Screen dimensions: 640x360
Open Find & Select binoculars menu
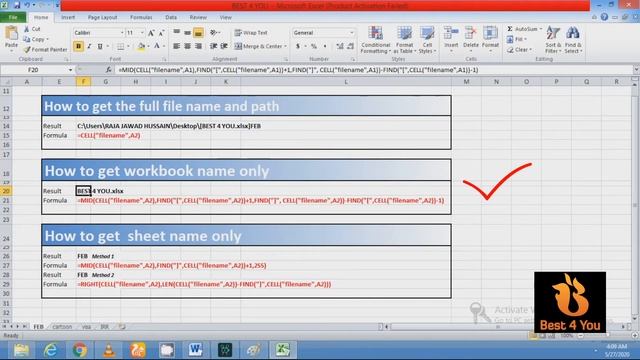[x=573, y=40]
